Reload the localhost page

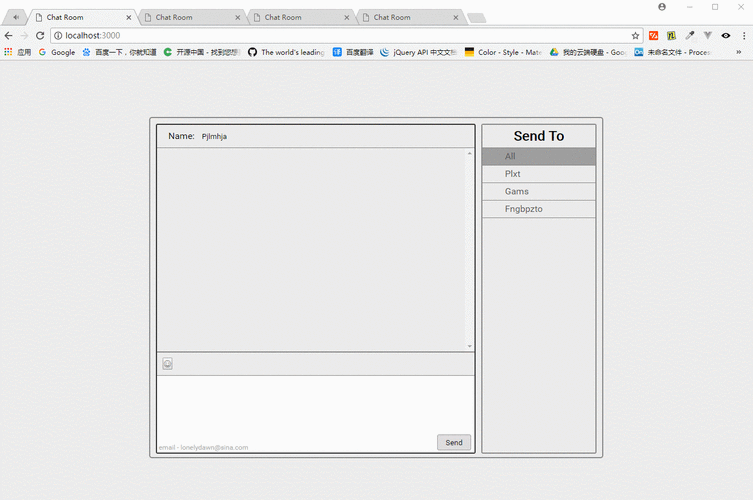tap(40, 35)
